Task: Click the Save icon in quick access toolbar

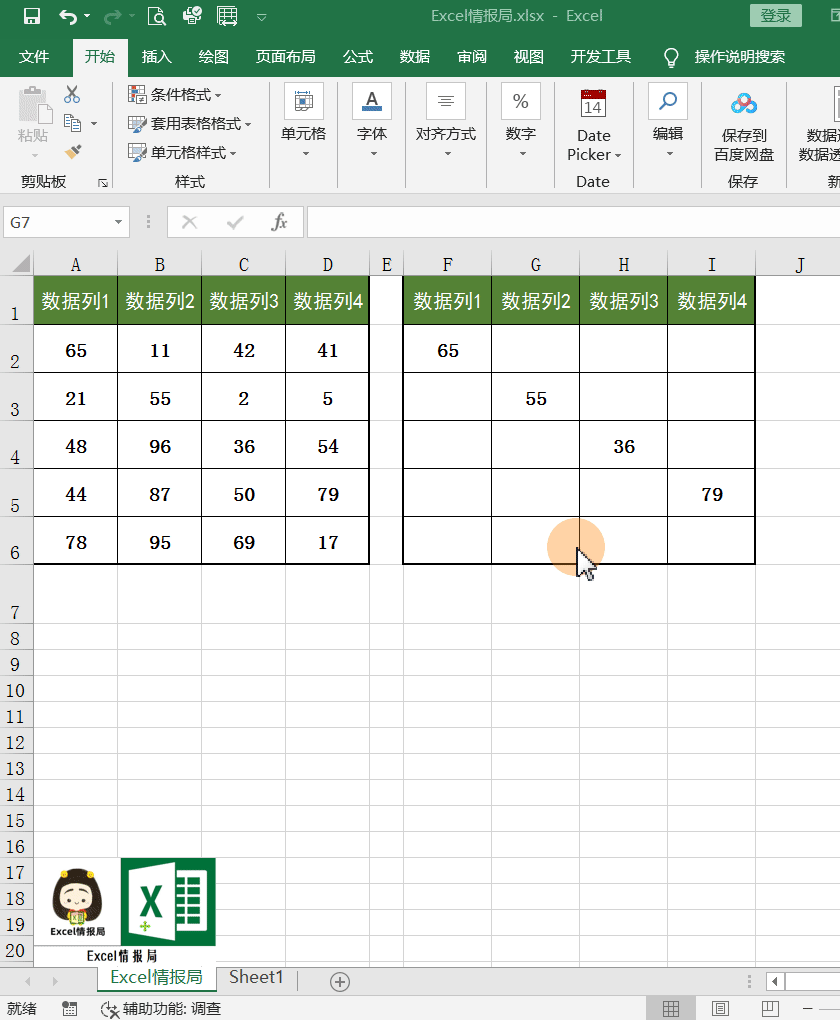Action: [31, 16]
